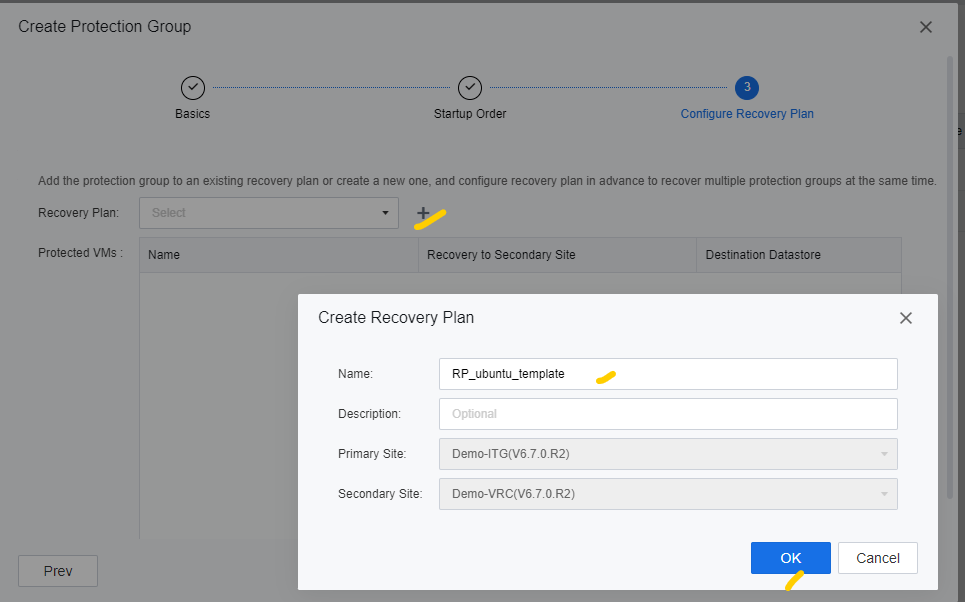Expand the Secondary Site dropdown

(x=668, y=494)
